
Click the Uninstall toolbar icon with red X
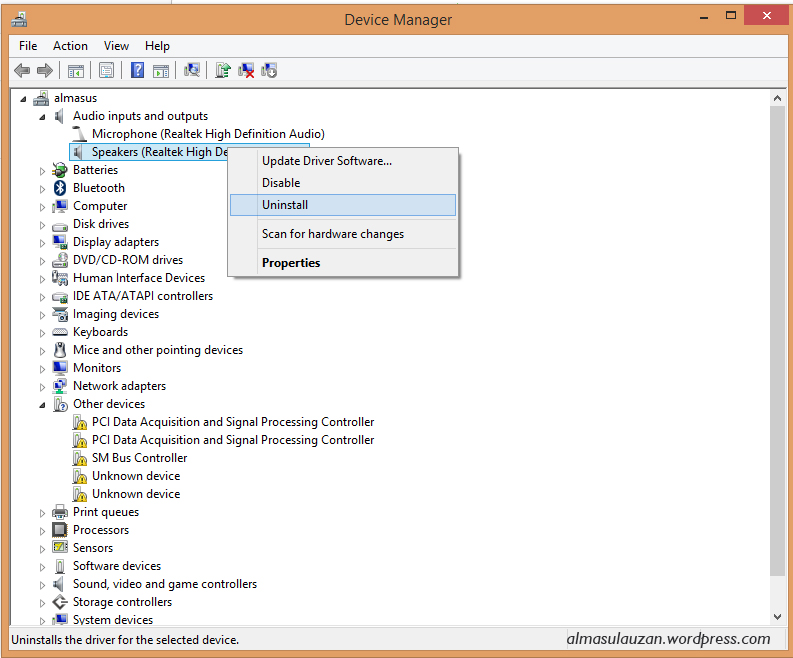point(246,70)
